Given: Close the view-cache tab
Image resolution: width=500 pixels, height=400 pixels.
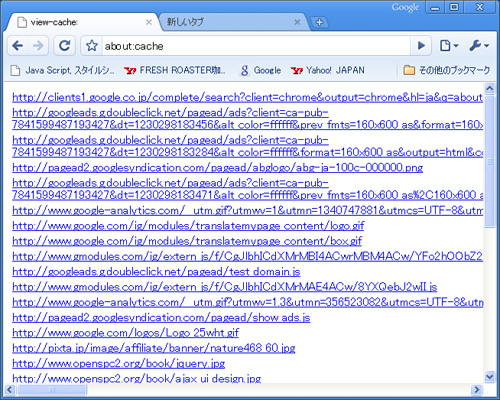Looking at the screenshot, I should tap(149, 22).
